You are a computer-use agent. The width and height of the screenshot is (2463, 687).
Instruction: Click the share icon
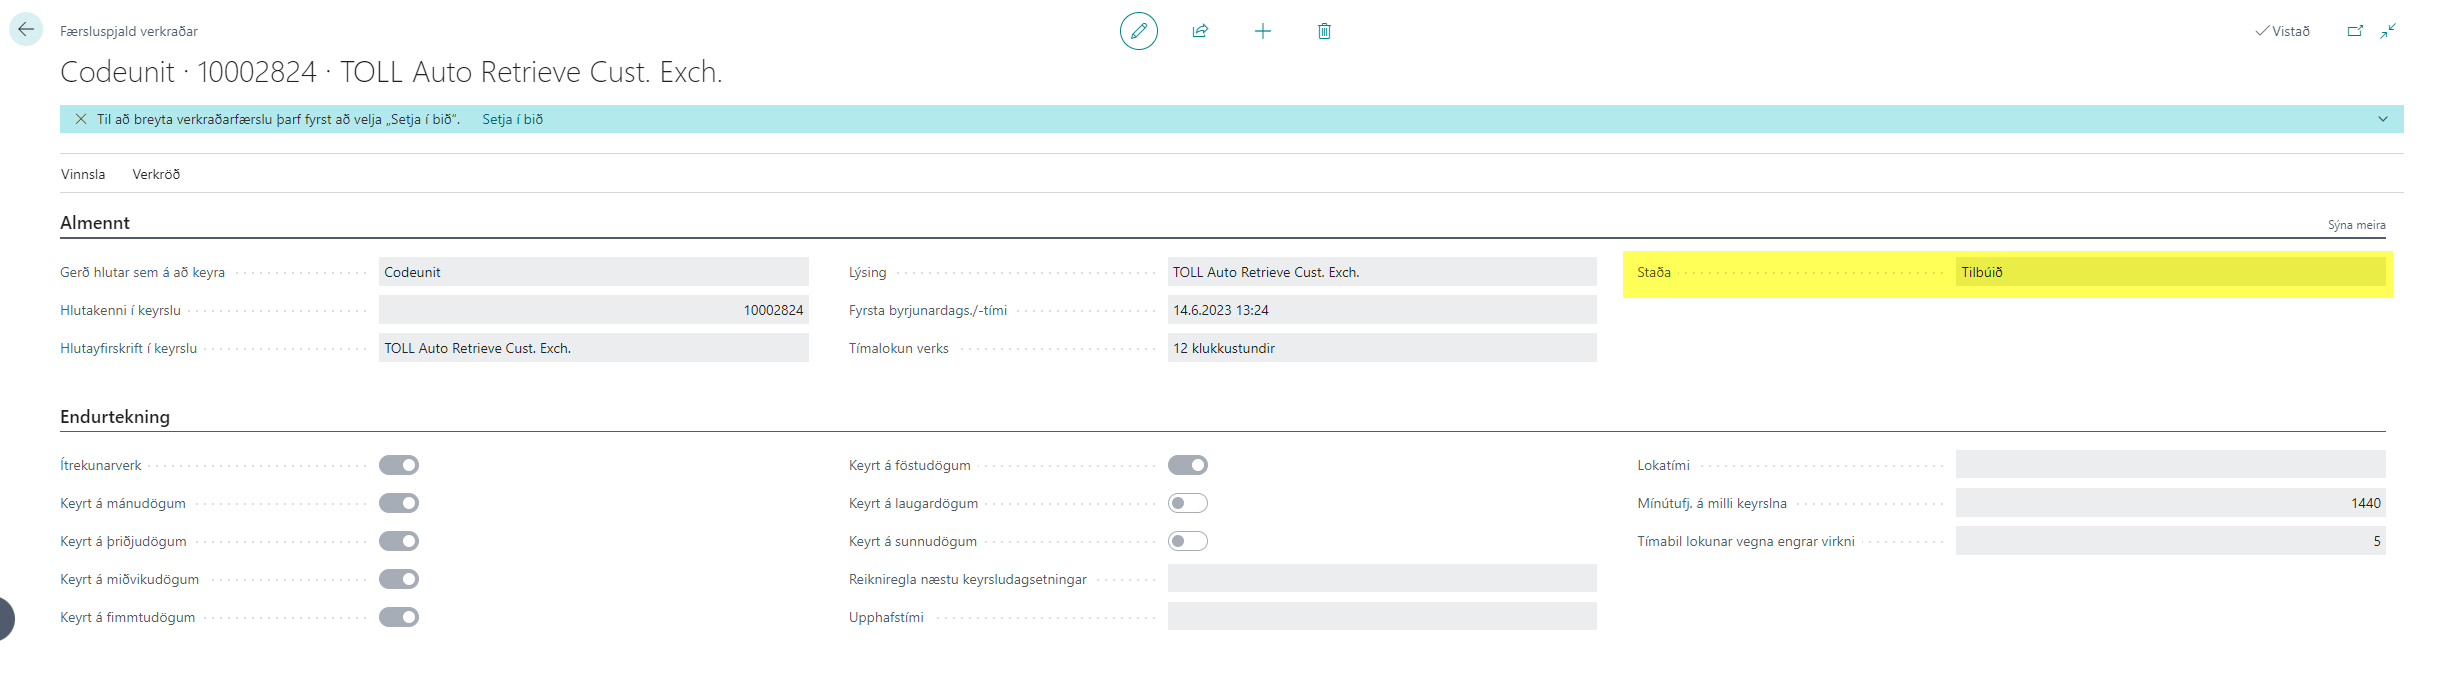pyautogui.click(x=1200, y=31)
